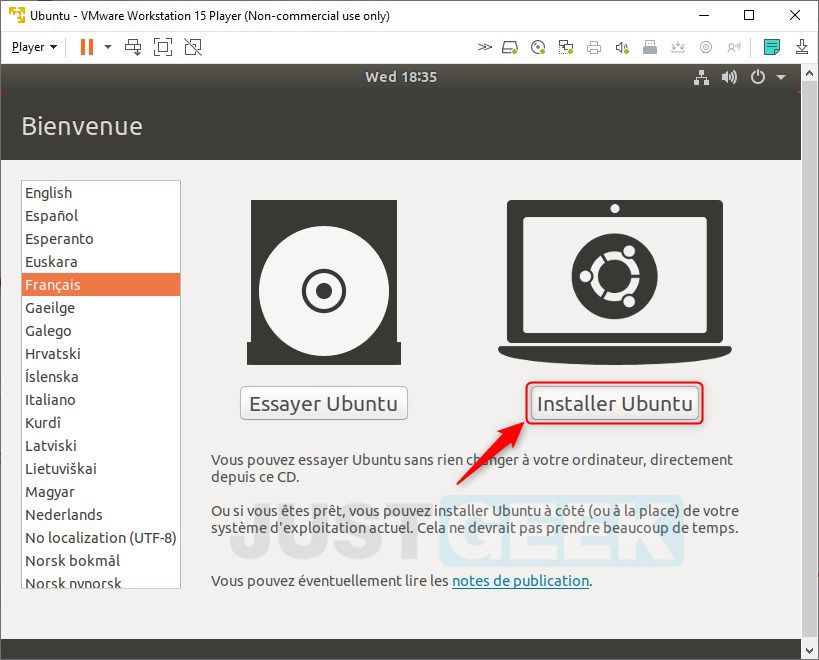Click the Installer Ubuntu button
The width and height of the screenshot is (819, 660).
coord(615,403)
